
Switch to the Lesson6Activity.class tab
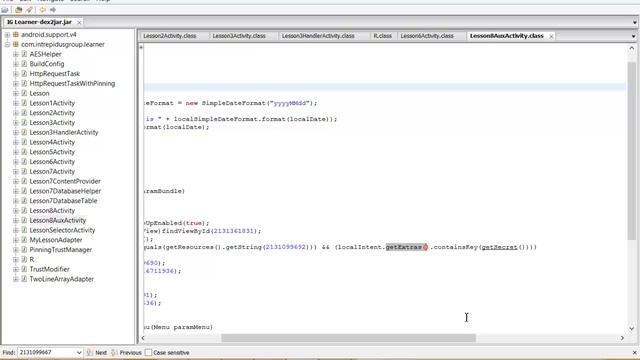pos(427,36)
